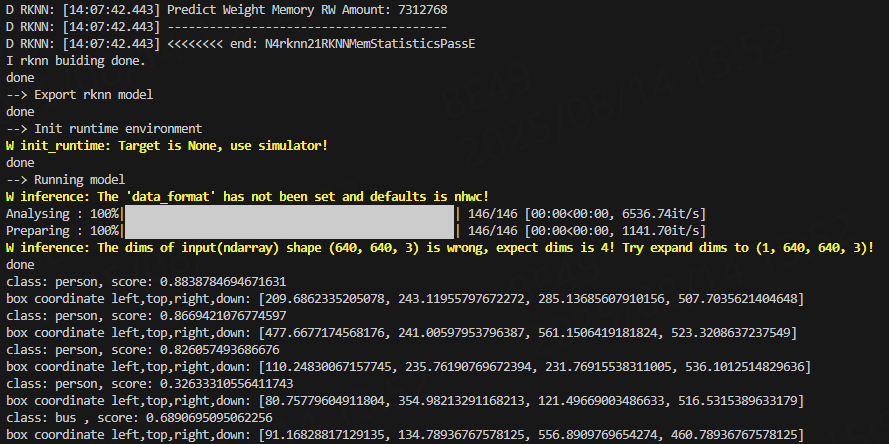Click the '--> Init runtime environment' line

coord(104,129)
